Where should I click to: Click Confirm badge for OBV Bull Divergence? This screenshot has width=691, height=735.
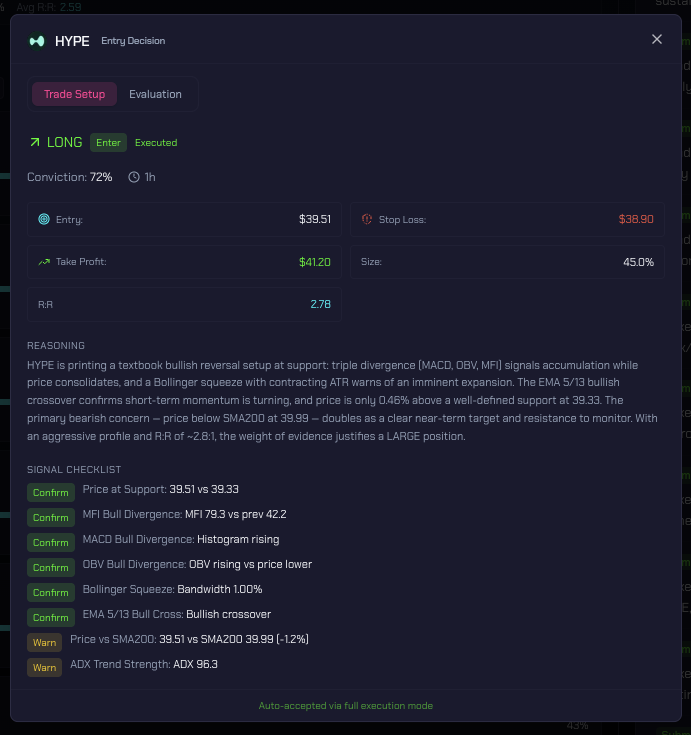tap(51, 568)
